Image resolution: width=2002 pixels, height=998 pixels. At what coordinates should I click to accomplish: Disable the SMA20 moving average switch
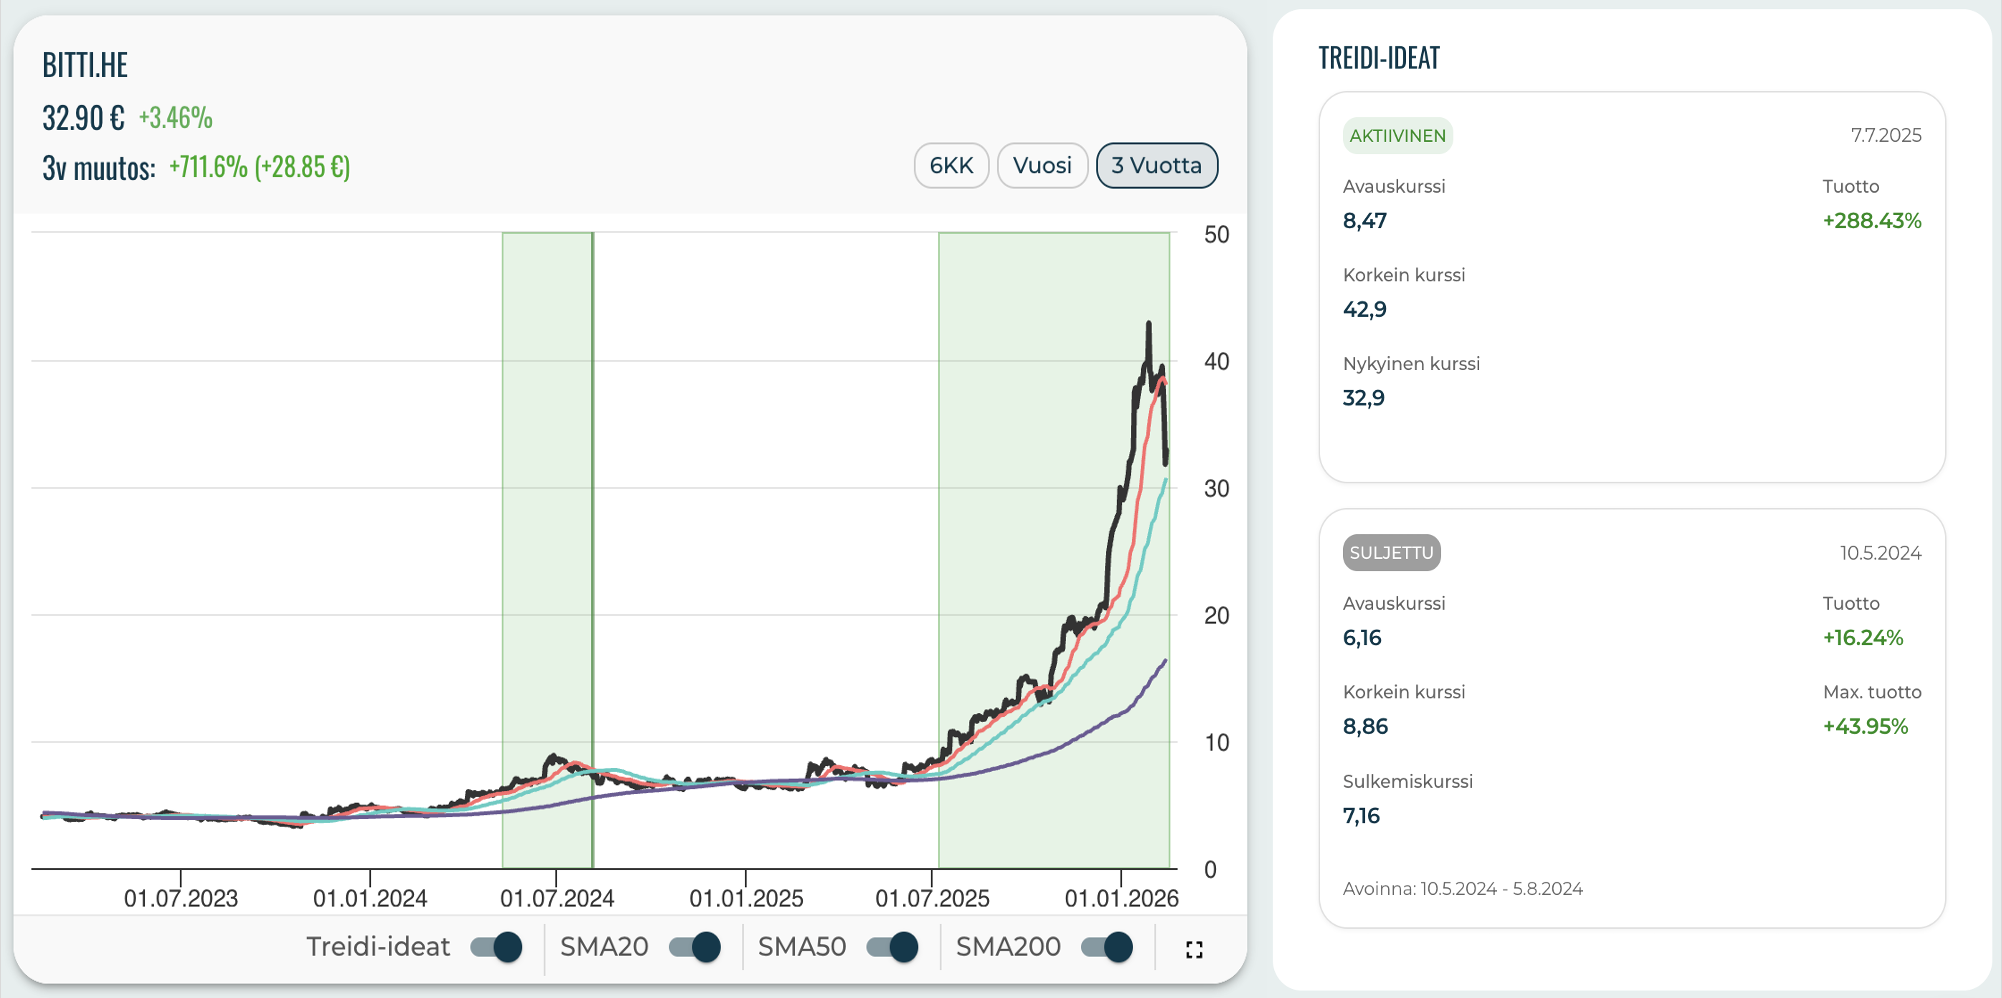695,947
